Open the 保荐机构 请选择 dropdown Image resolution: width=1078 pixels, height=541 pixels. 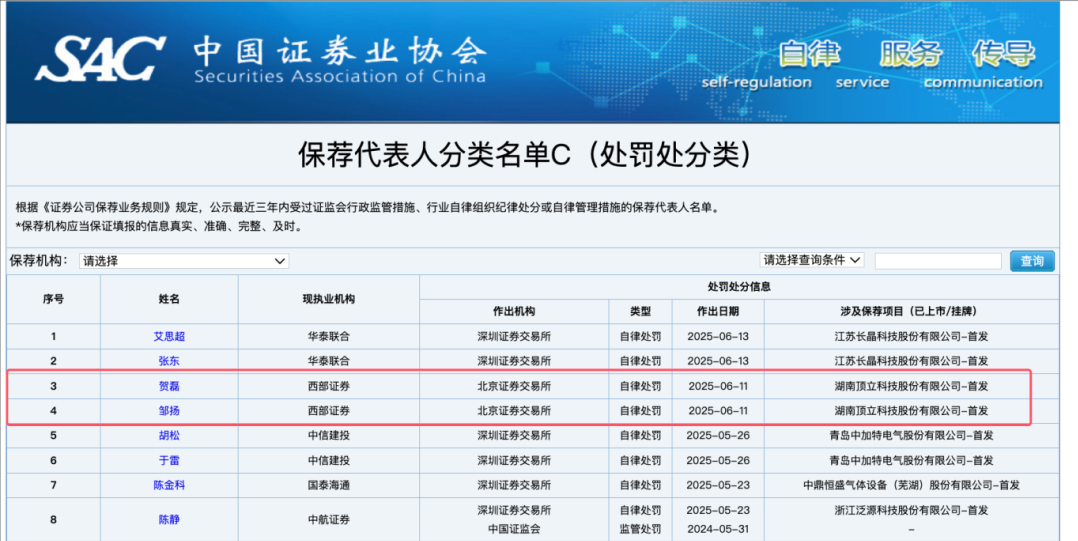(x=184, y=261)
